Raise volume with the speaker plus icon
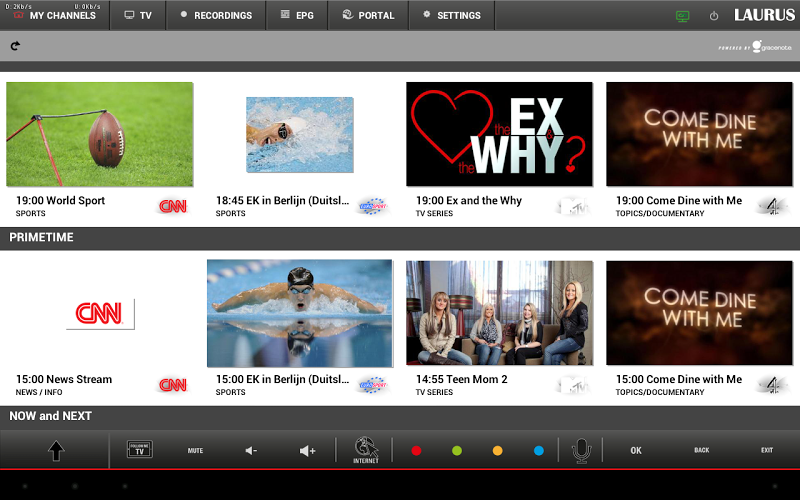Image resolution: width=800 pixels, height=500 pixels. tap(307, 451)
